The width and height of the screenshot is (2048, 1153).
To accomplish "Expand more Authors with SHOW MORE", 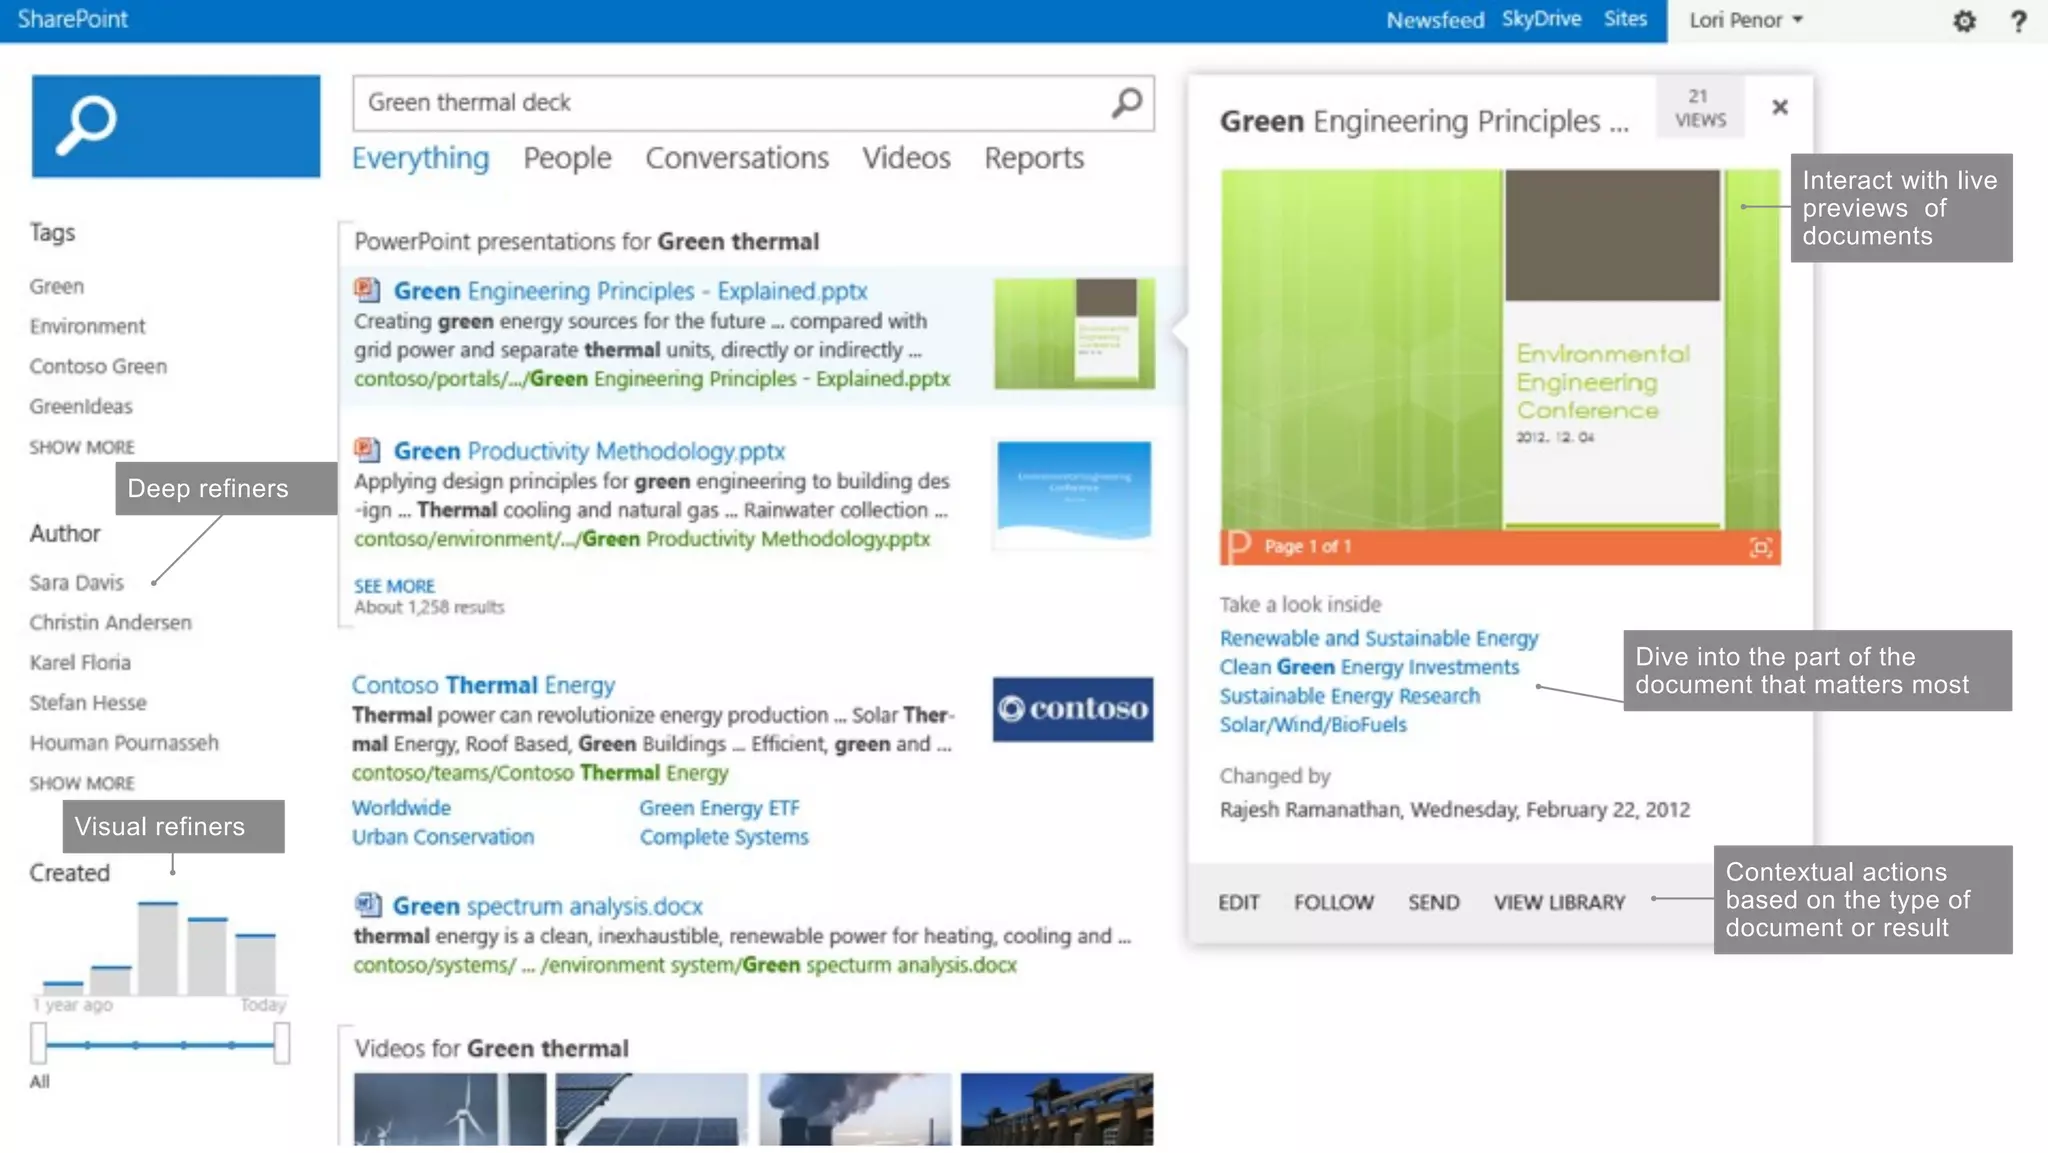I will [82, 783].
